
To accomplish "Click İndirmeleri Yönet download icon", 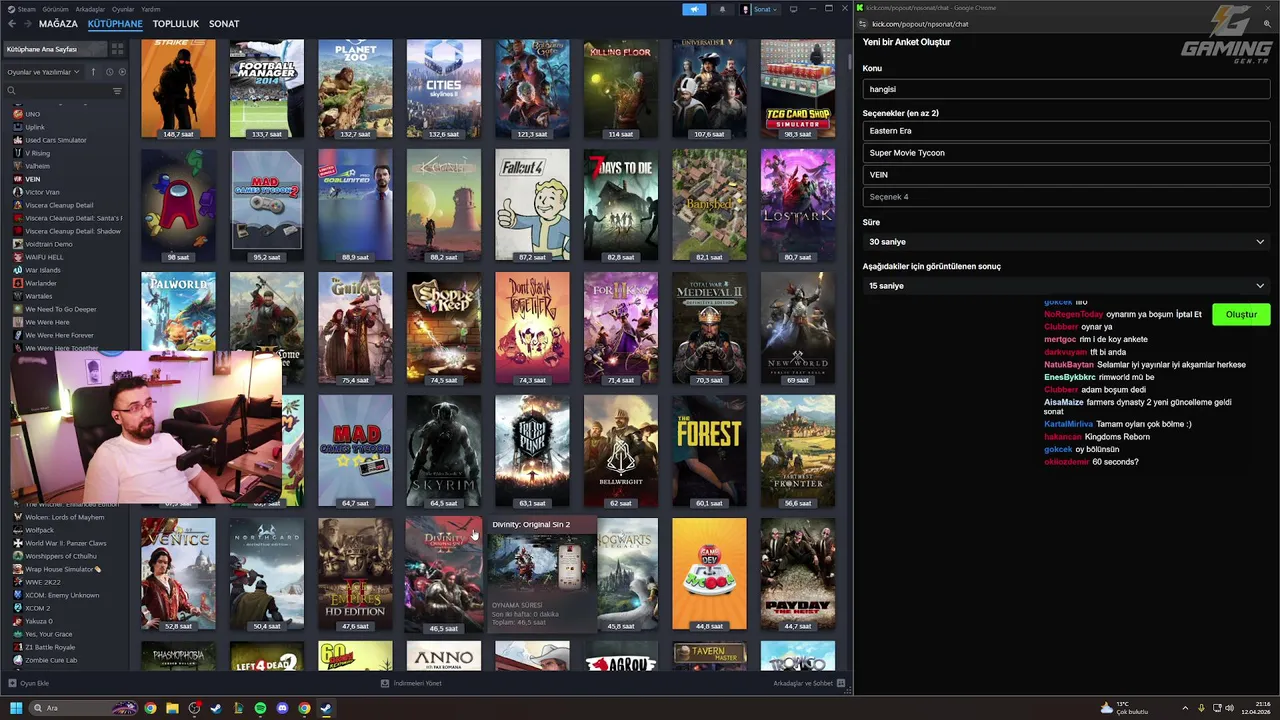I will [x=385, y=683].
